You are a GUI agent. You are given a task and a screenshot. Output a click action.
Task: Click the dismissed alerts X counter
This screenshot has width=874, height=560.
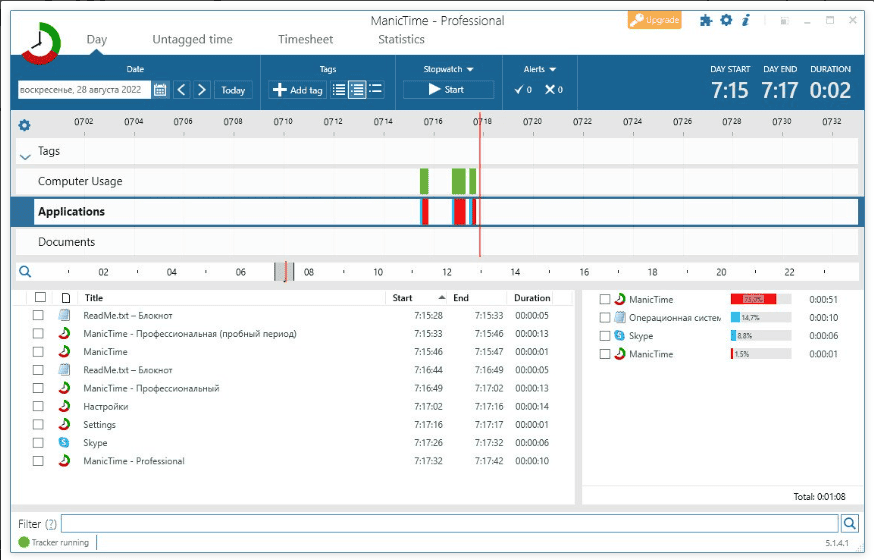[x=553, y=90]
